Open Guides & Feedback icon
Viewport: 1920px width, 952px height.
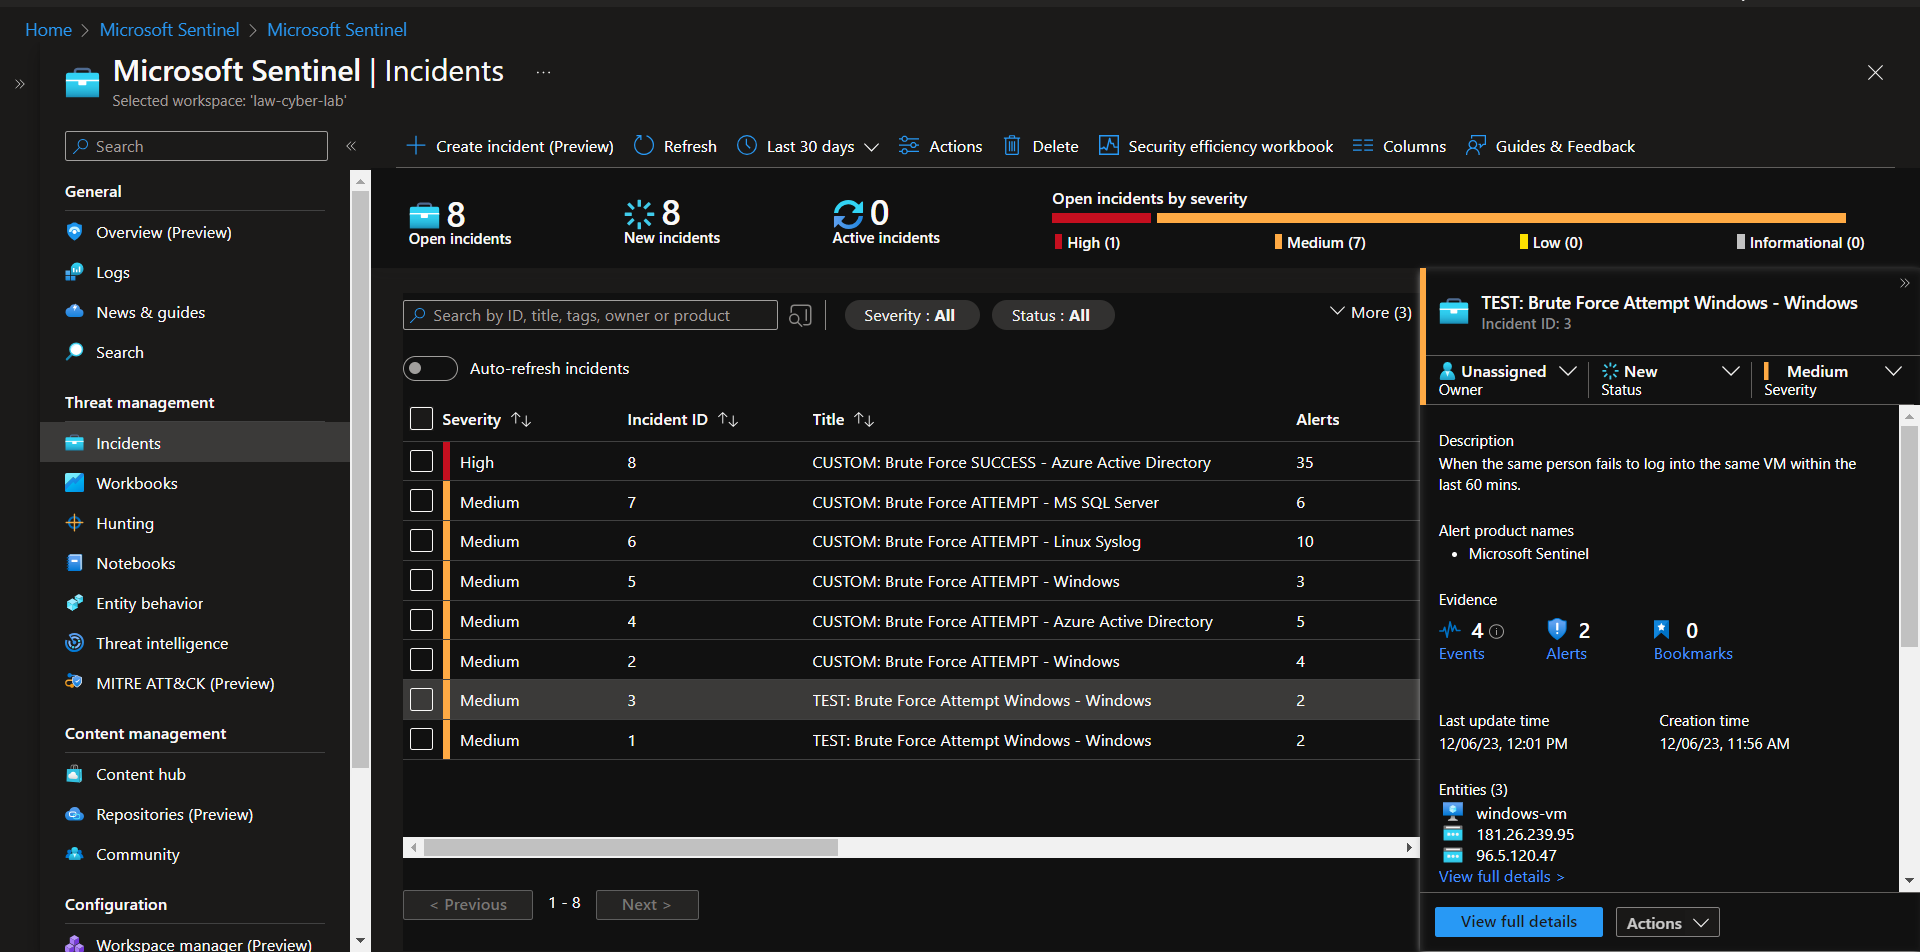(x=1476, y=146)
